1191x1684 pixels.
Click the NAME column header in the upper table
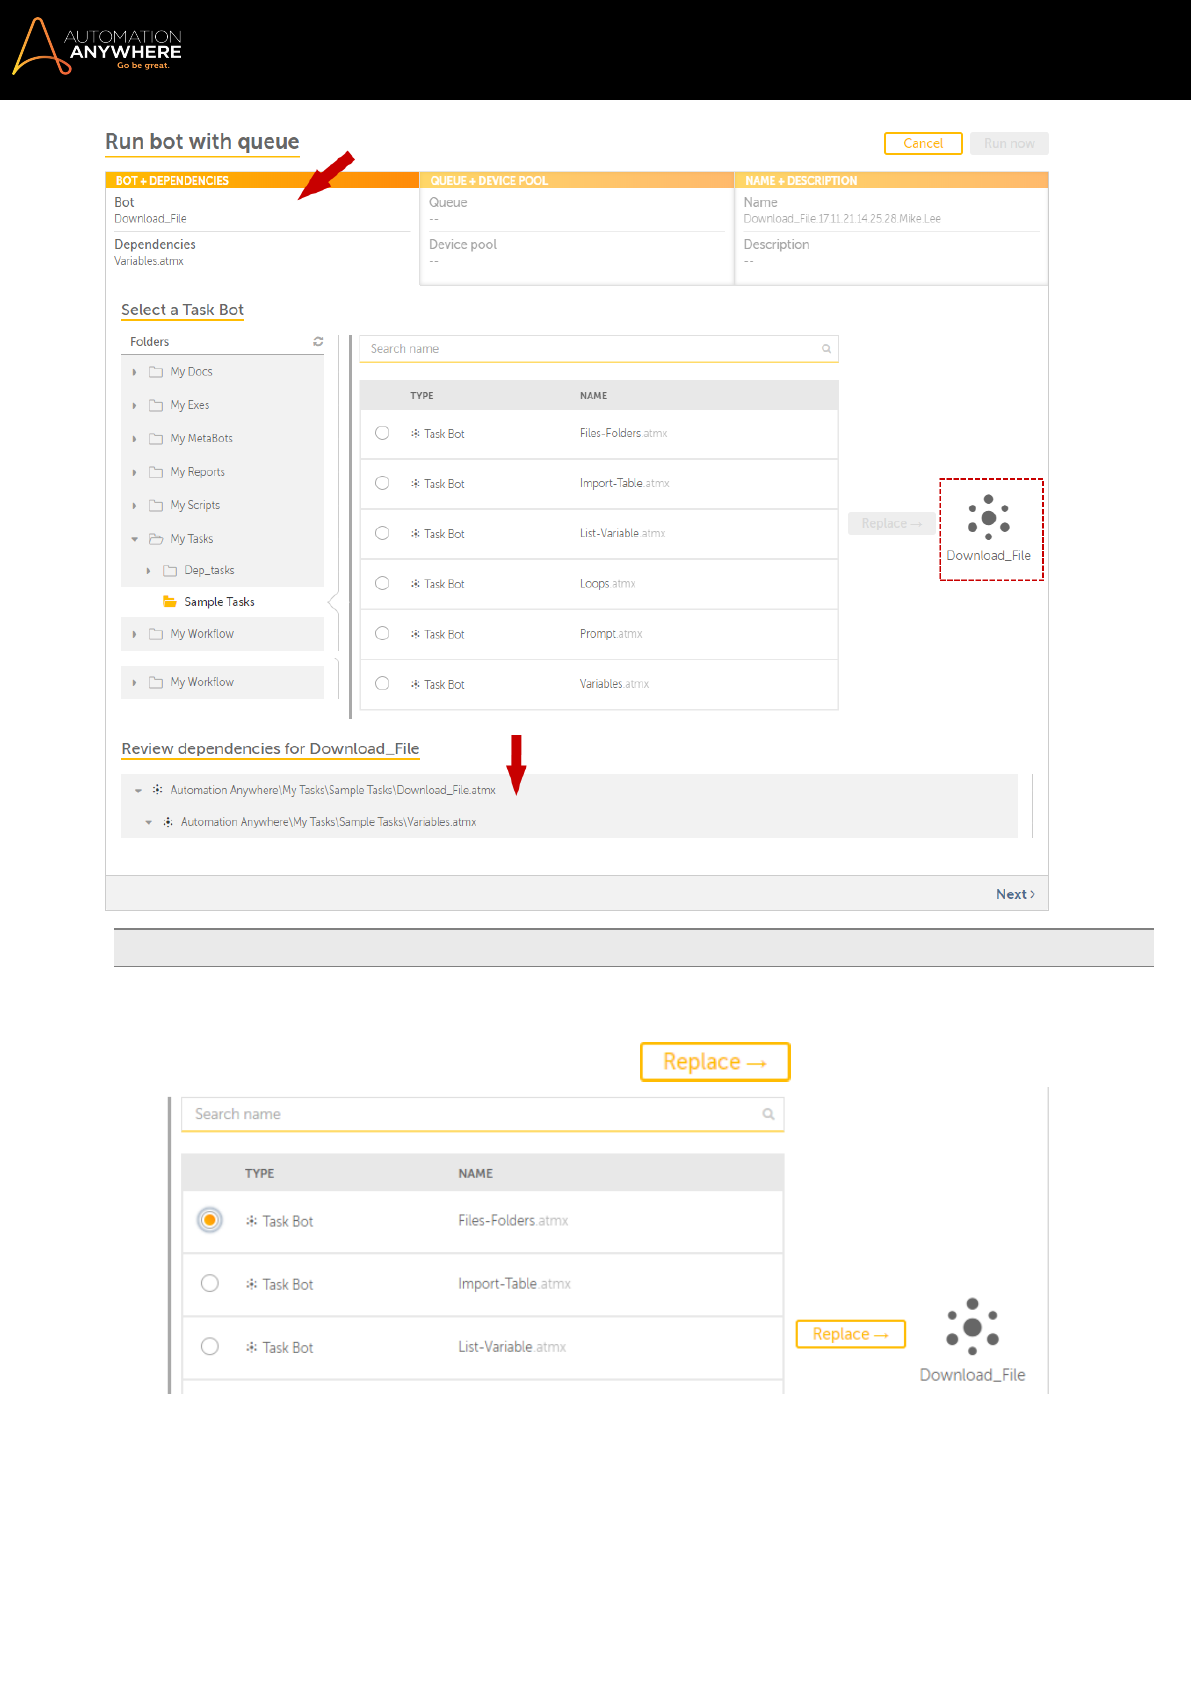click(x=593, y=396)
